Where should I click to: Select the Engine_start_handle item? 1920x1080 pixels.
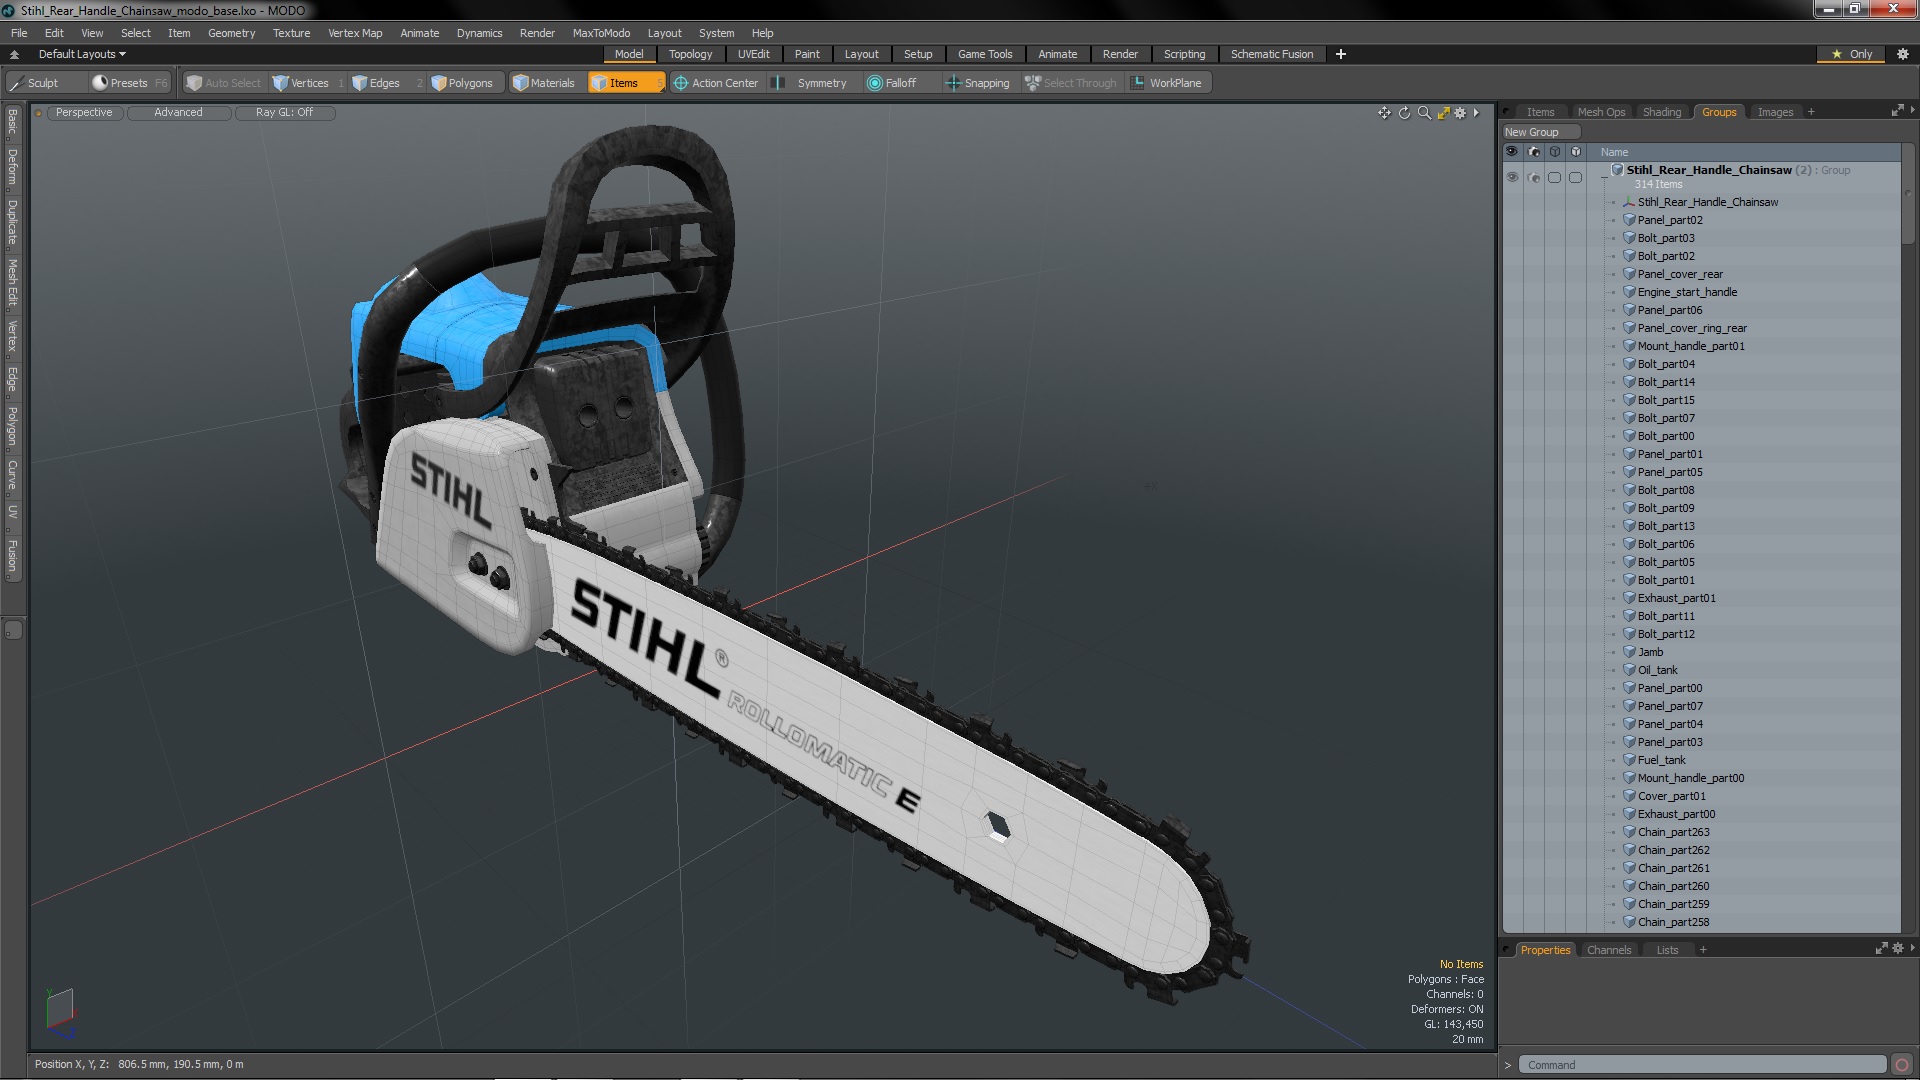1686,292
